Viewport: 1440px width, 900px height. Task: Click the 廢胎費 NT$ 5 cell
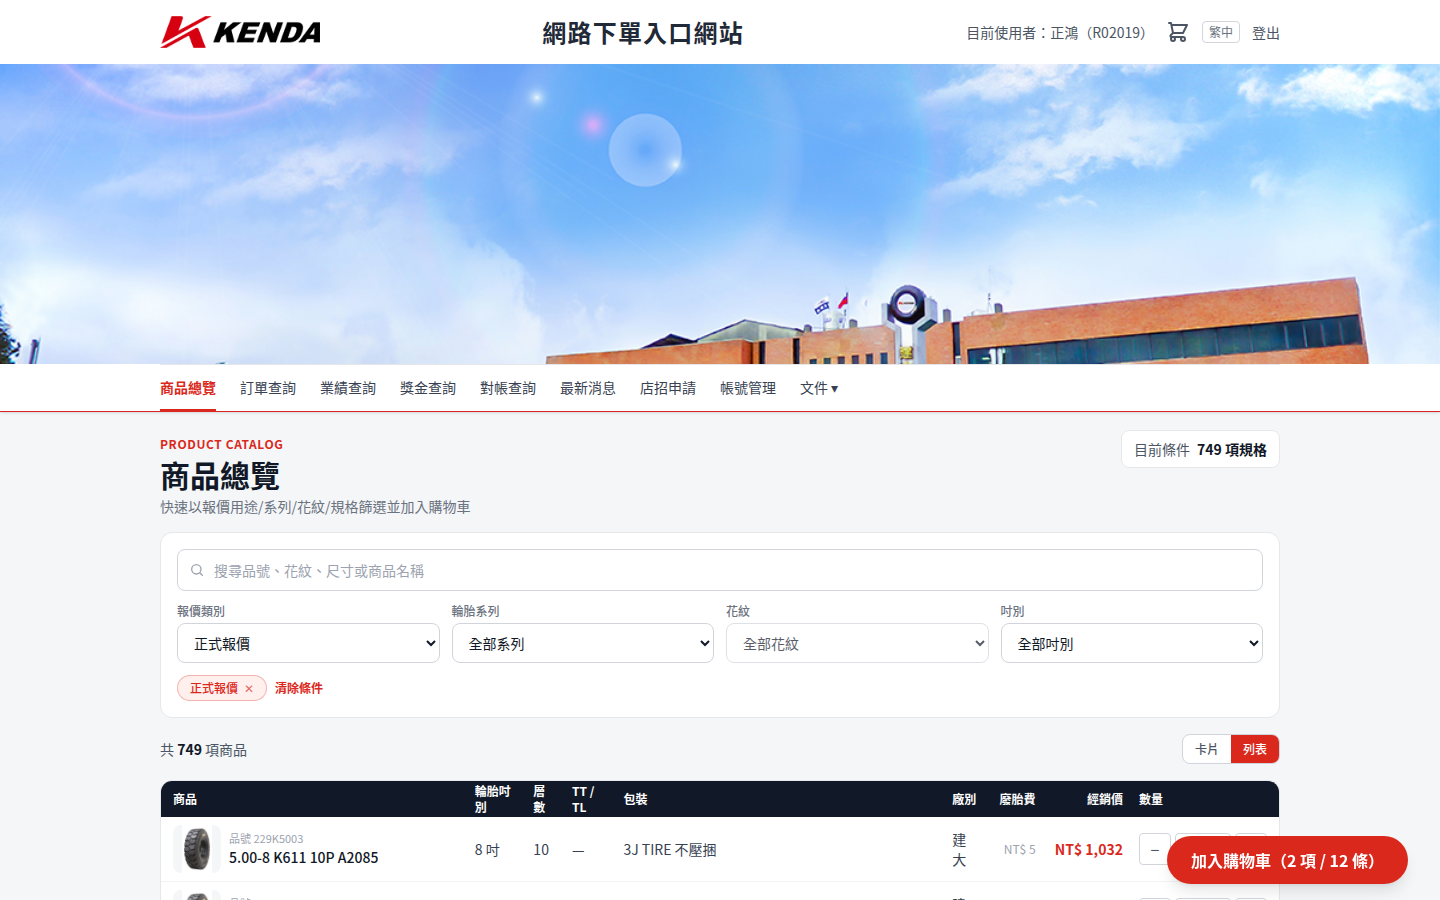coord(1019,849)
